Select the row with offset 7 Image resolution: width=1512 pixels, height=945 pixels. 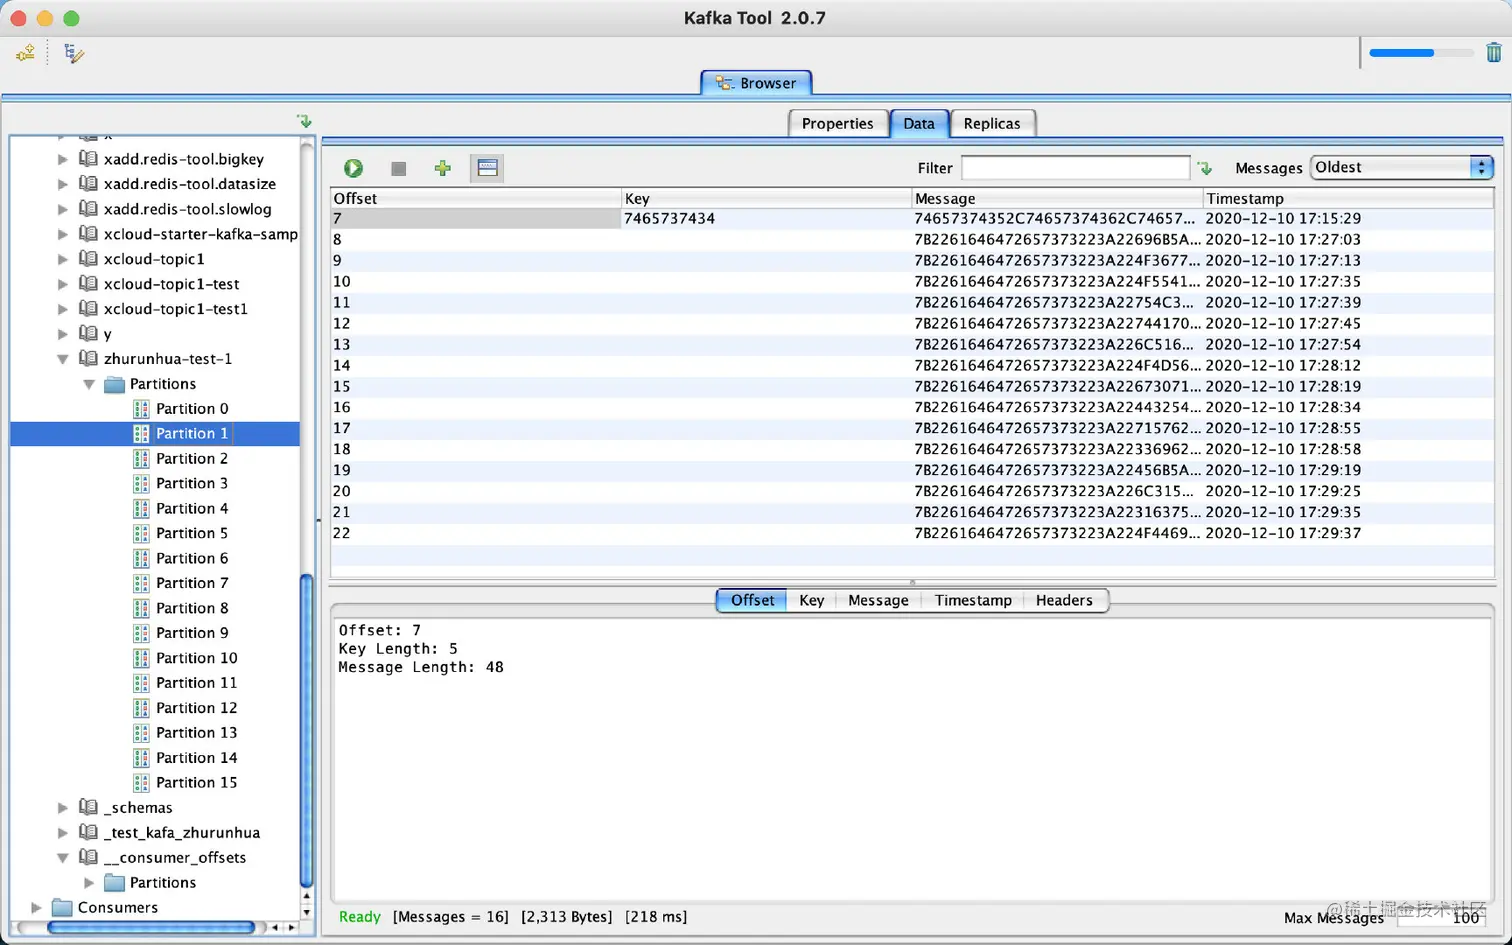click(x=912, y=218)
